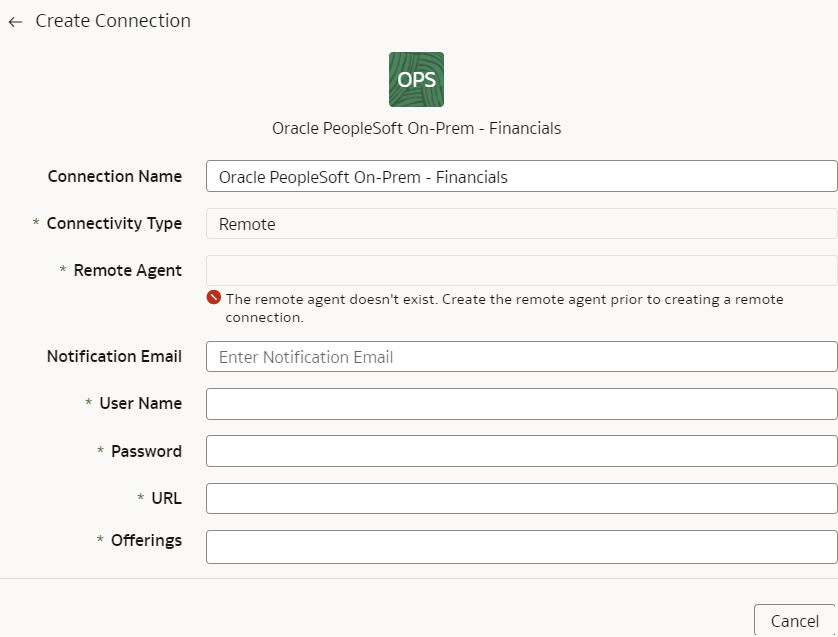Click the green OPS adapter icon
The width and height of the screenshot is (838, 637).
click(x=416, y=78)
